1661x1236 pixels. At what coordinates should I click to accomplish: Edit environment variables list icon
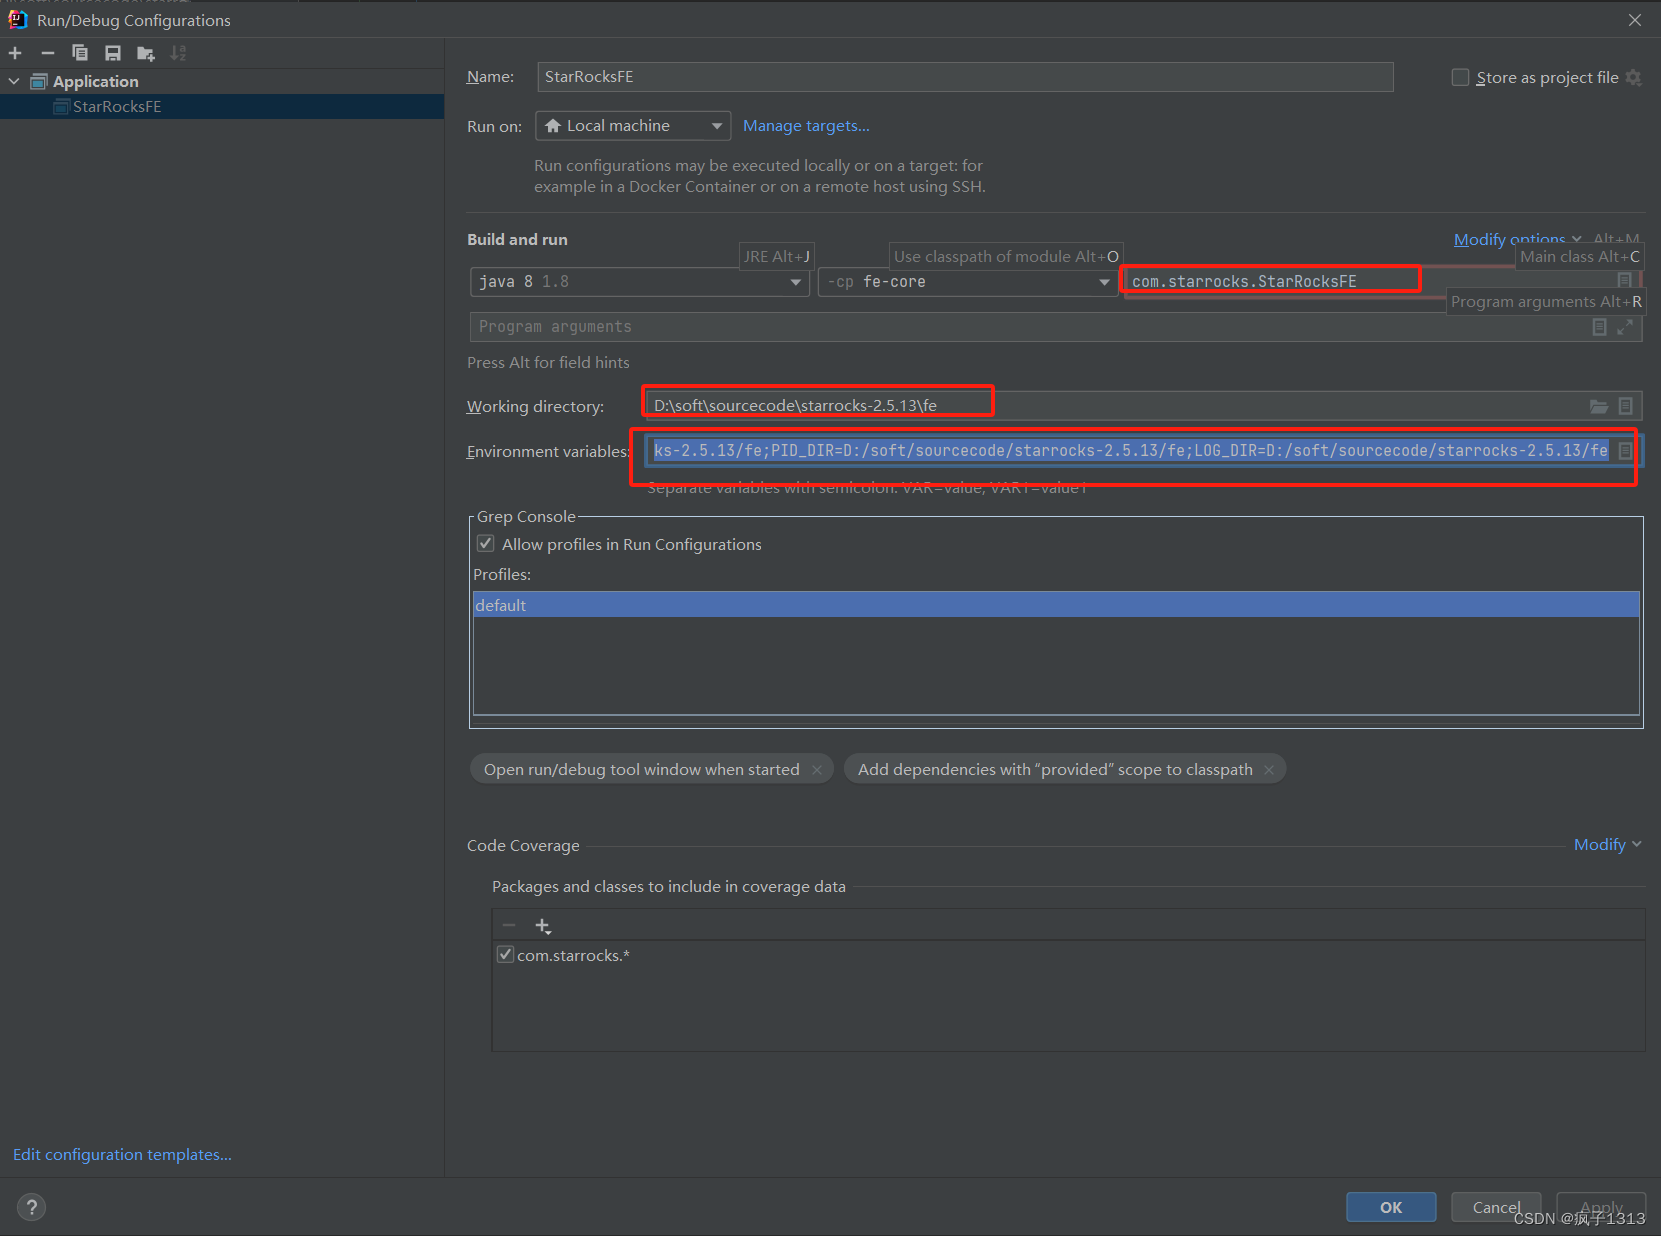click(x=1626, y=451)
